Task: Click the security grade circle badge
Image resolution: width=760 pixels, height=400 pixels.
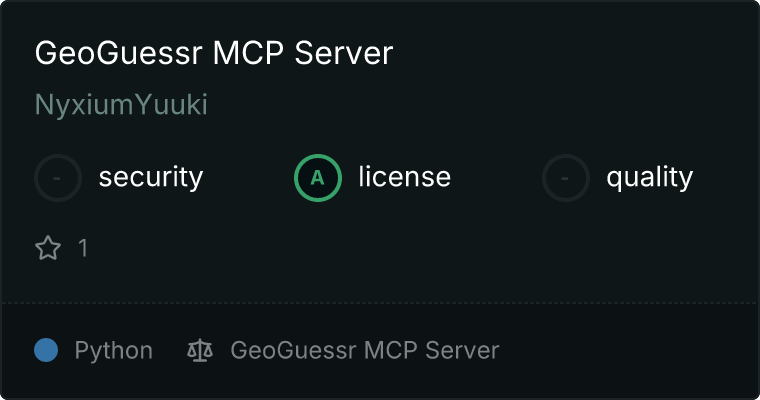Action: 58,178
